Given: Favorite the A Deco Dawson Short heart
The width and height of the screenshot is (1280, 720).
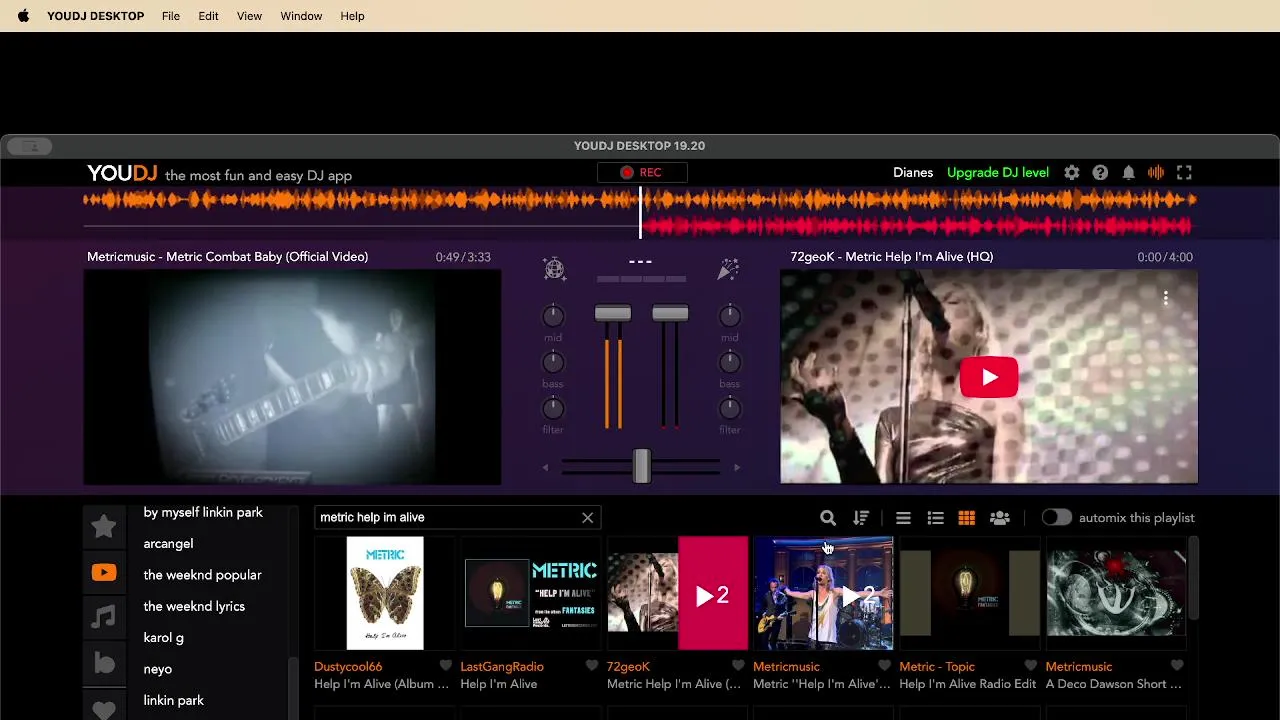Looking at the screenshot, I should (1177, 666).
